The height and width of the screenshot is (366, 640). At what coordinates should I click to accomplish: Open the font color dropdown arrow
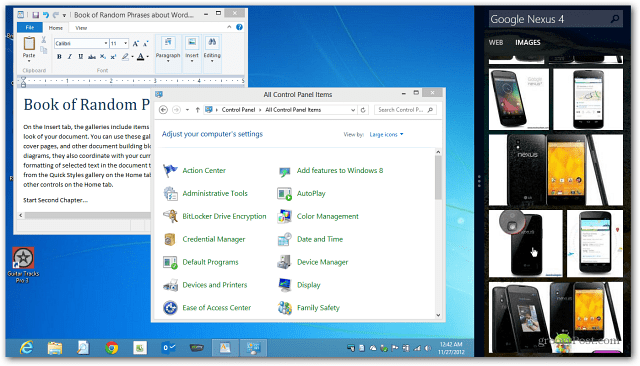[x=147, y=57]
